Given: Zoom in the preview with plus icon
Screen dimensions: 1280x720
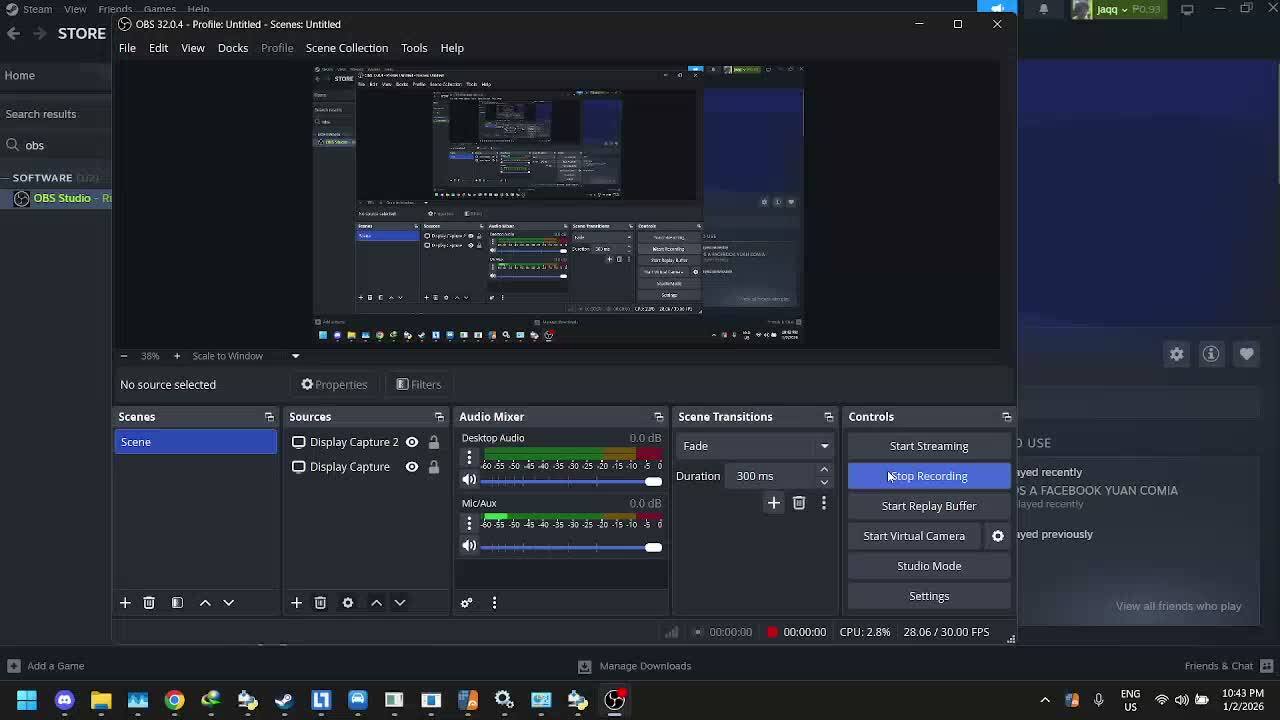Looking at the screenshot, I should [x=177, y=356].
